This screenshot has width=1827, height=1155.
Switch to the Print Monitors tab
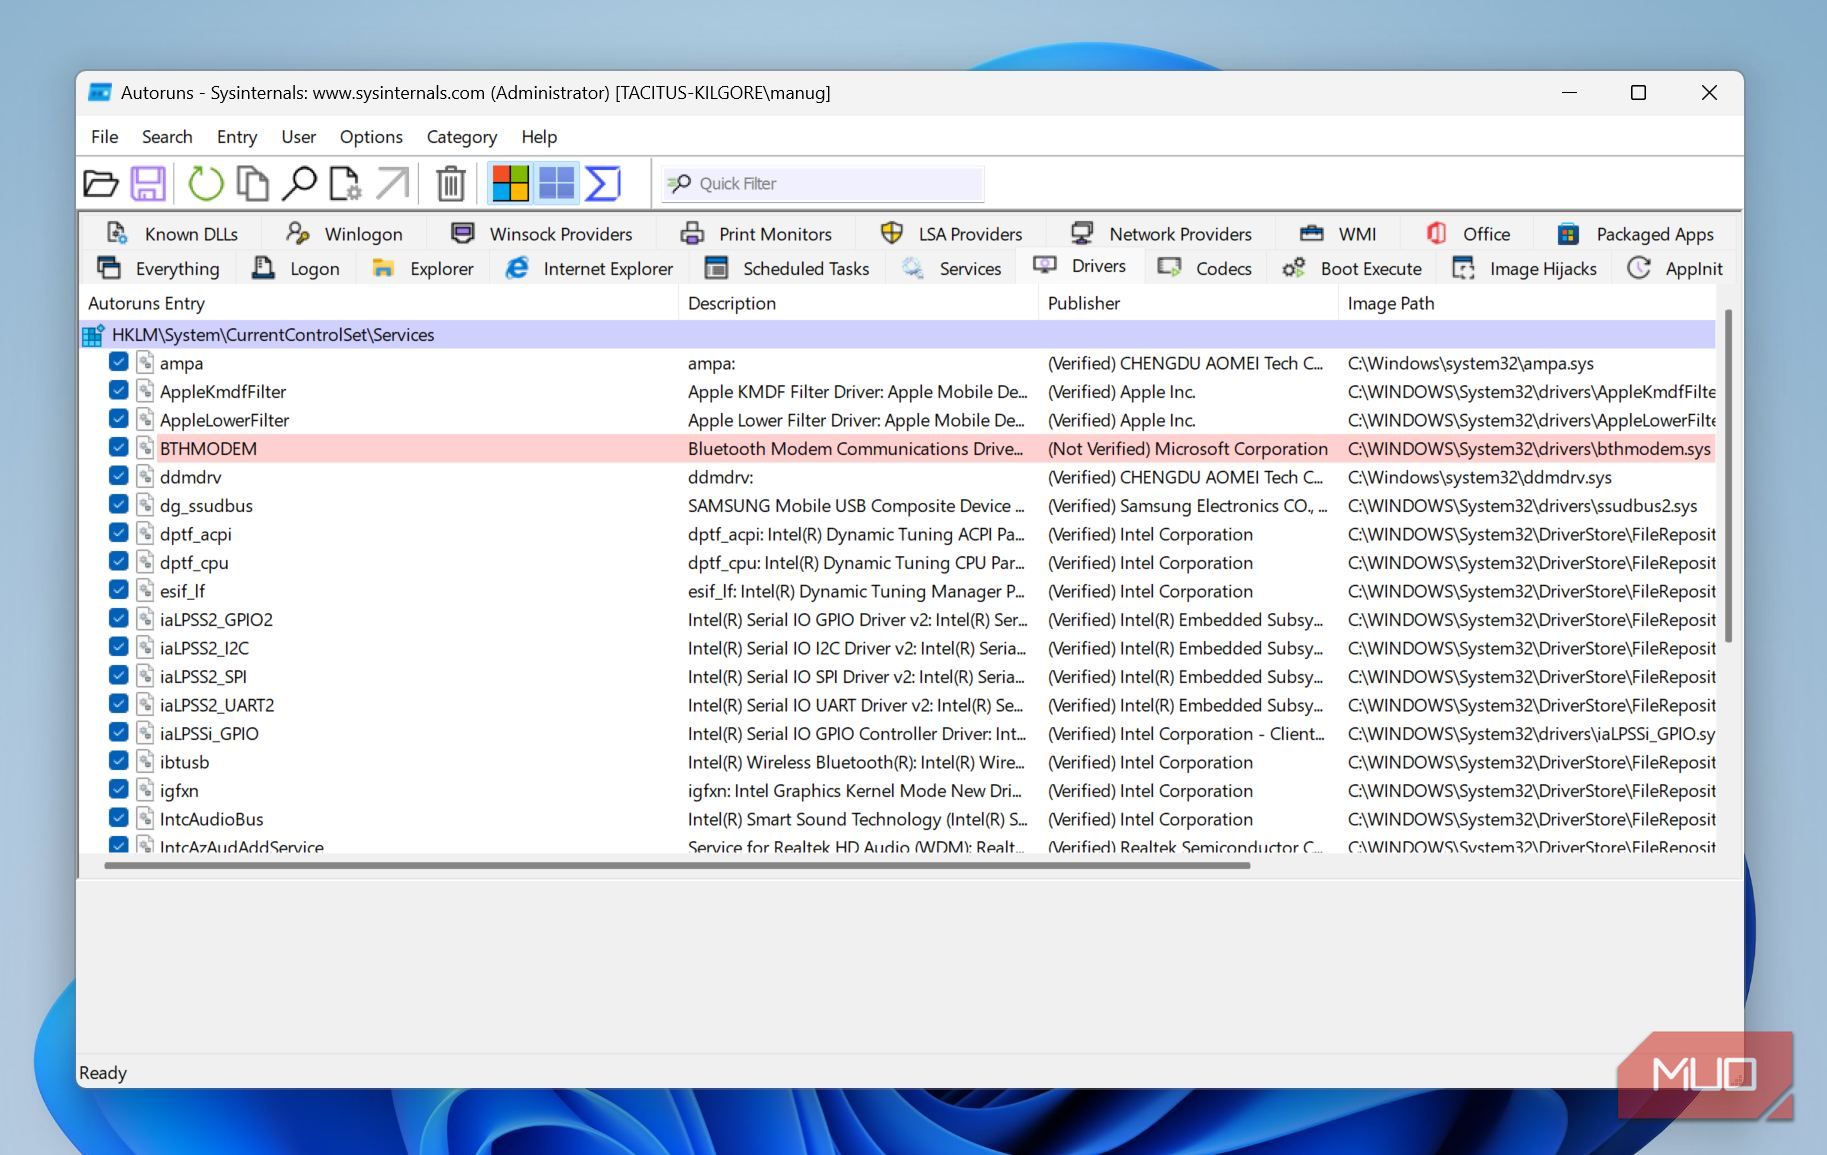click(756, 234)
